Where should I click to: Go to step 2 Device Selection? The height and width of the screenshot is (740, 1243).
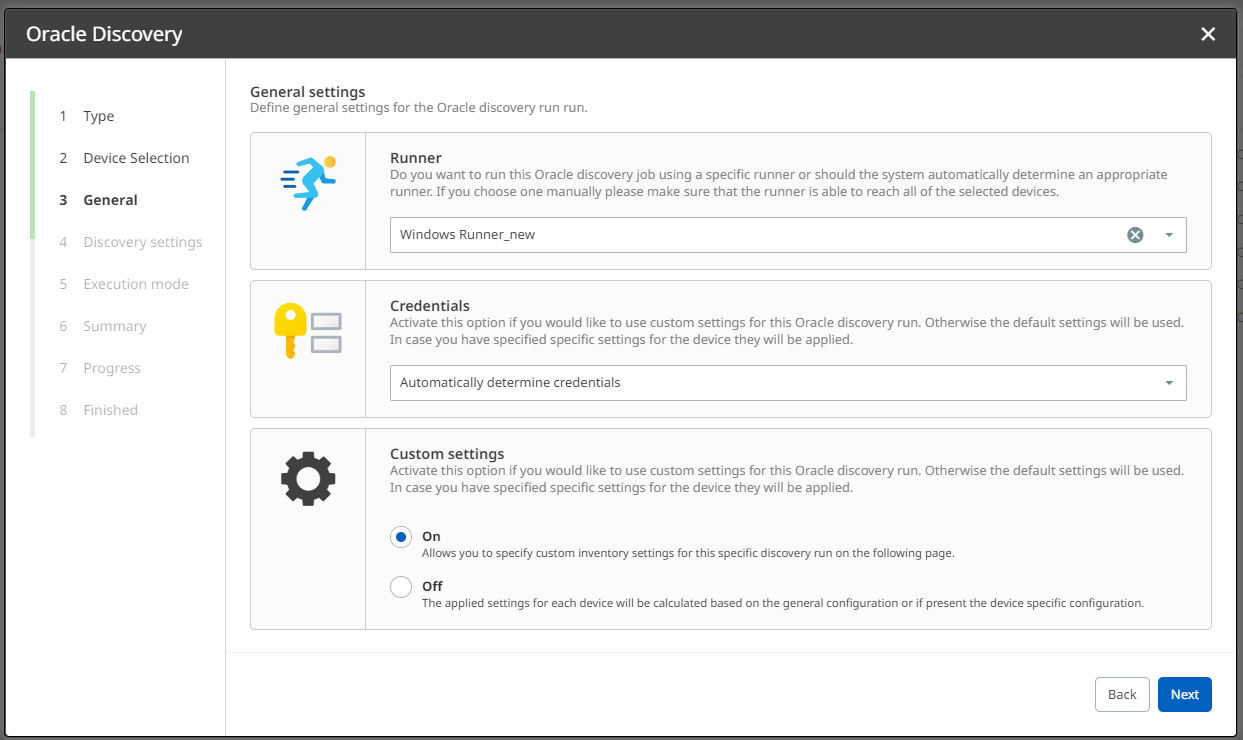pos(136,158)
